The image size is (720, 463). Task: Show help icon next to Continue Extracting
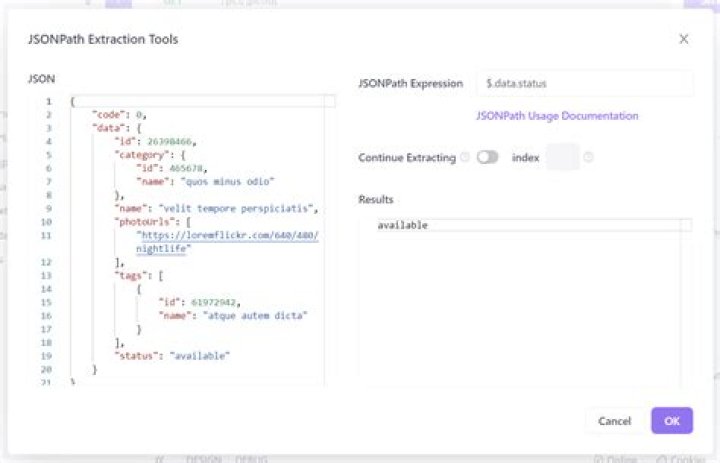[465, 158]
